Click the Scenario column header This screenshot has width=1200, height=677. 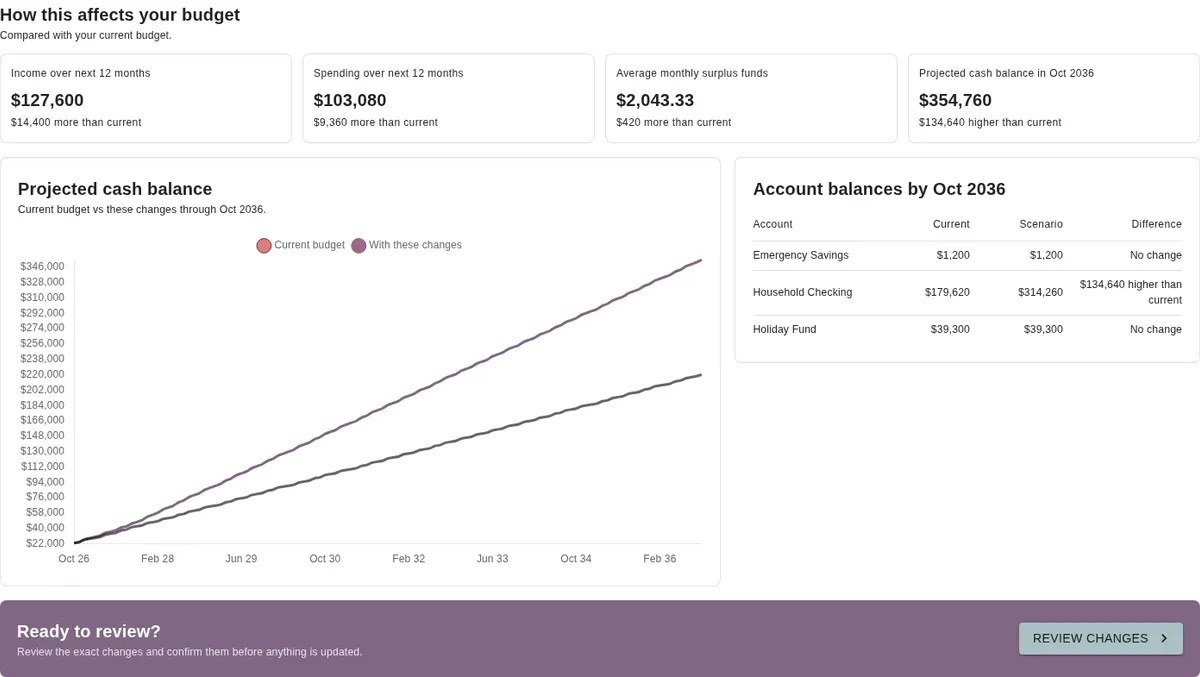click(1041, 224)
